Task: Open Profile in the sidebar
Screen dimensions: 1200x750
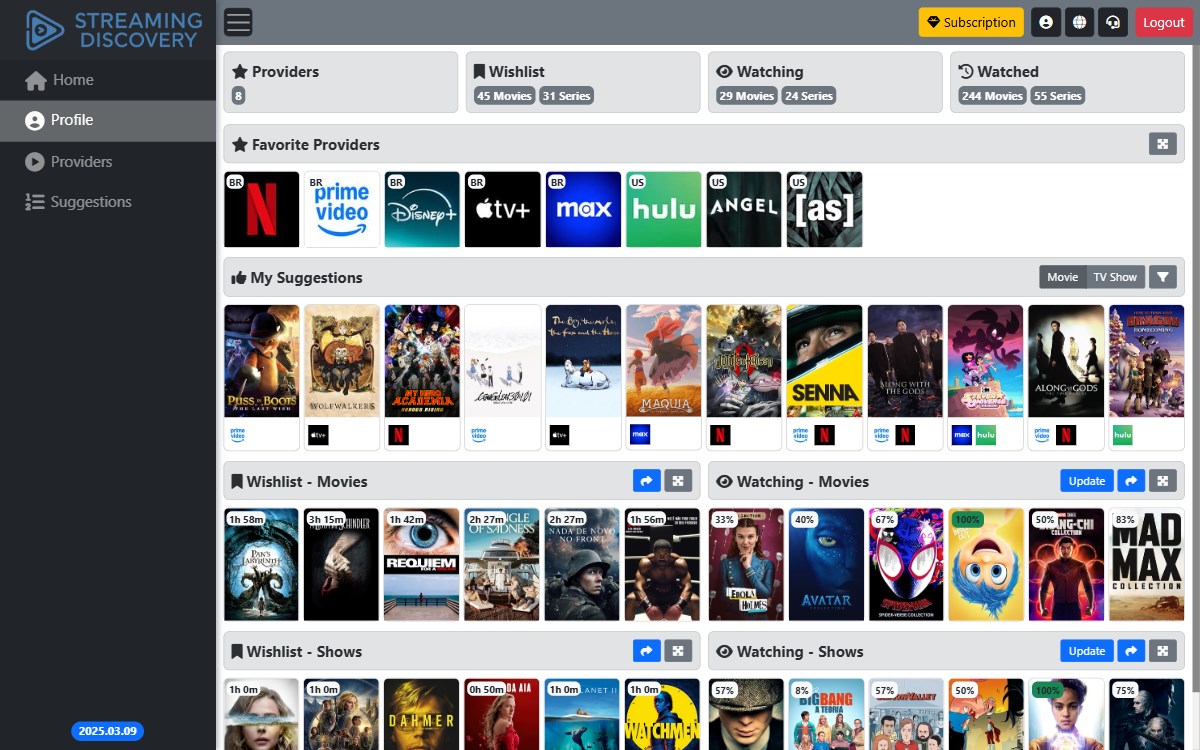Action: point(108,120)
